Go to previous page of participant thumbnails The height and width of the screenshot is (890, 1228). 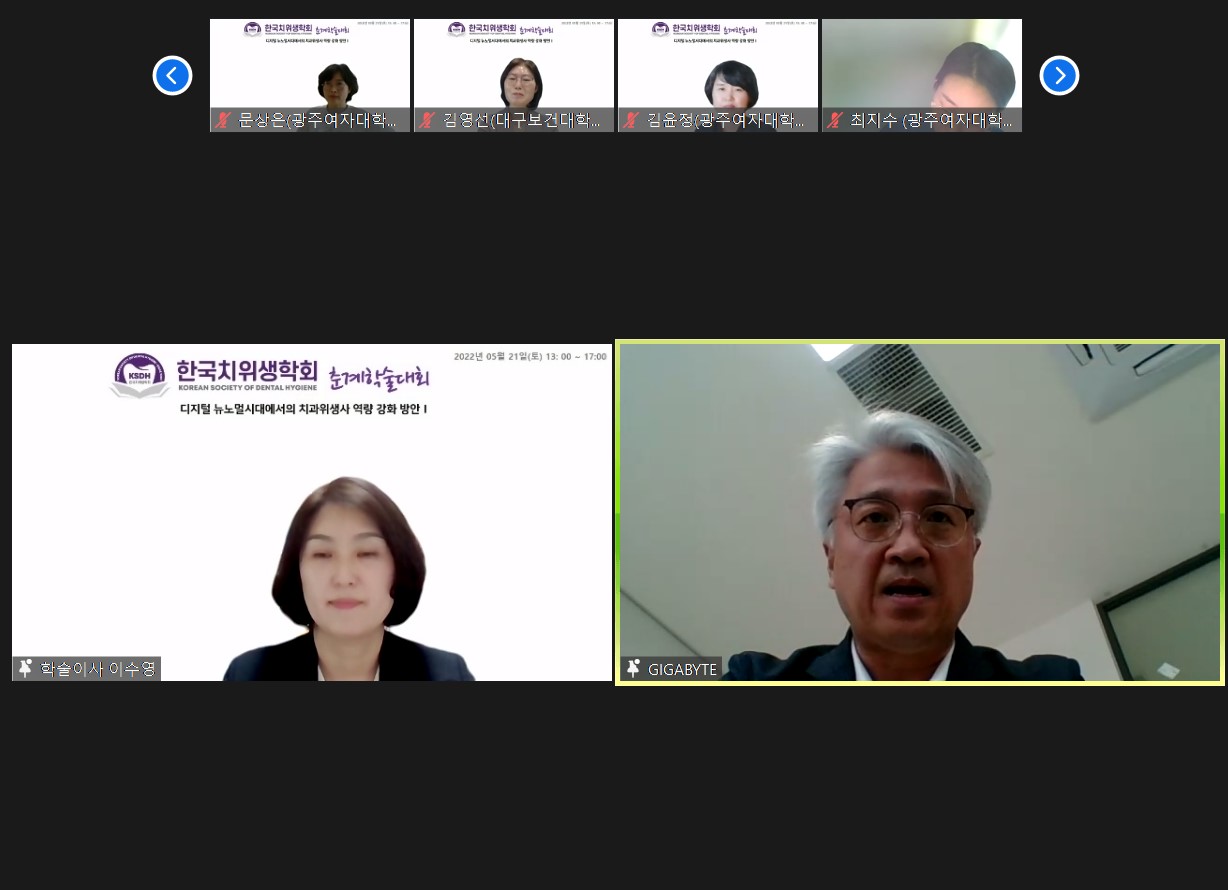[x=172, y=76]
